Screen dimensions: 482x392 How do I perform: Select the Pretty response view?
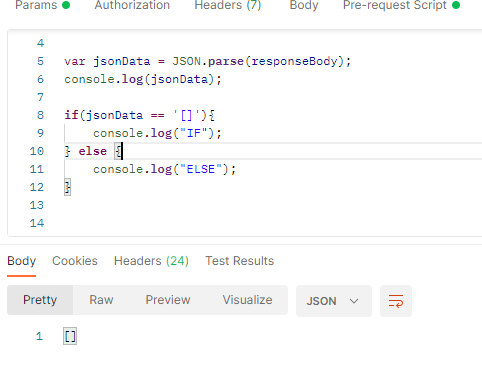[40, 300]
